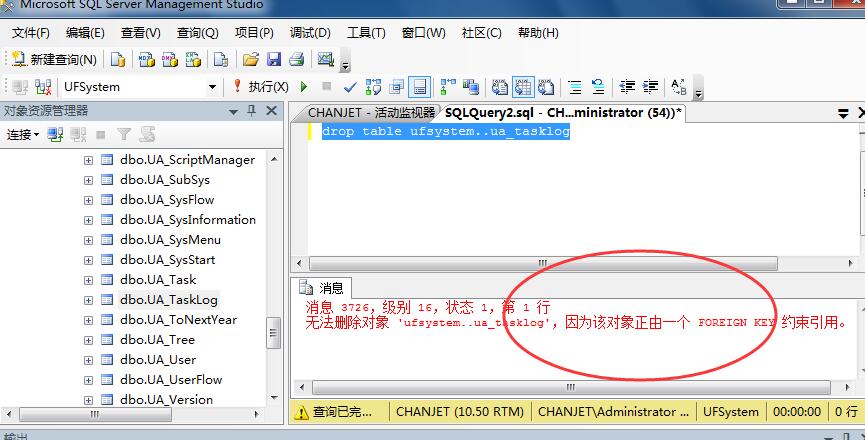Click the Analysis Services DMX Query icon
The height and width of the screenshot is (440, 865).
[x=170, y=60]
